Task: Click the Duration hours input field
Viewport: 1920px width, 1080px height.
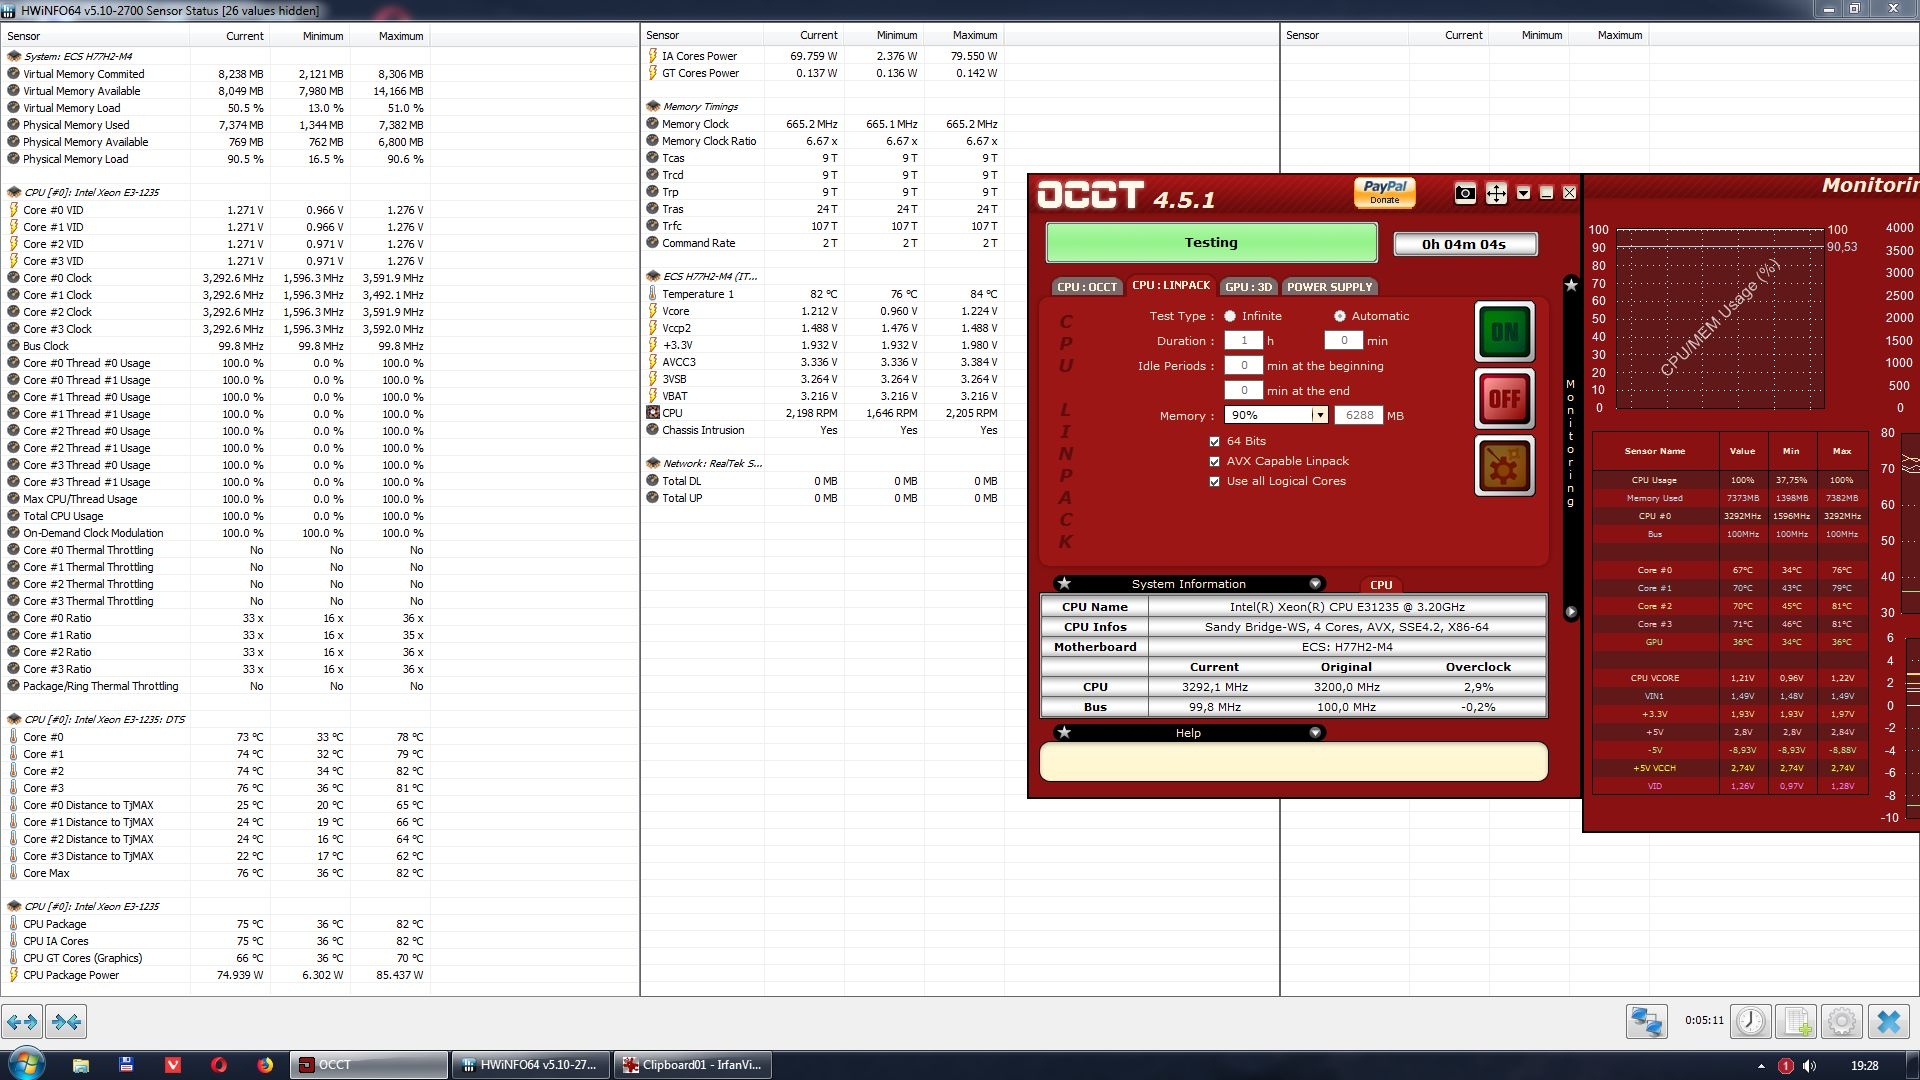Action: coord(1244,341)
